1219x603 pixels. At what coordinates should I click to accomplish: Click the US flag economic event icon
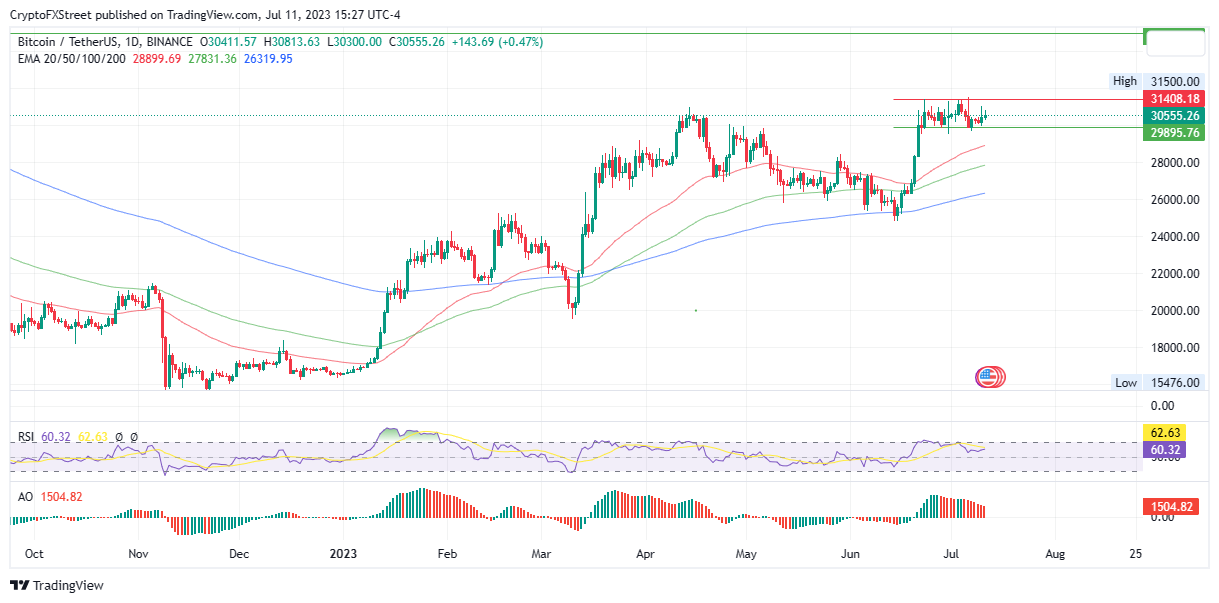click(989, 377)
